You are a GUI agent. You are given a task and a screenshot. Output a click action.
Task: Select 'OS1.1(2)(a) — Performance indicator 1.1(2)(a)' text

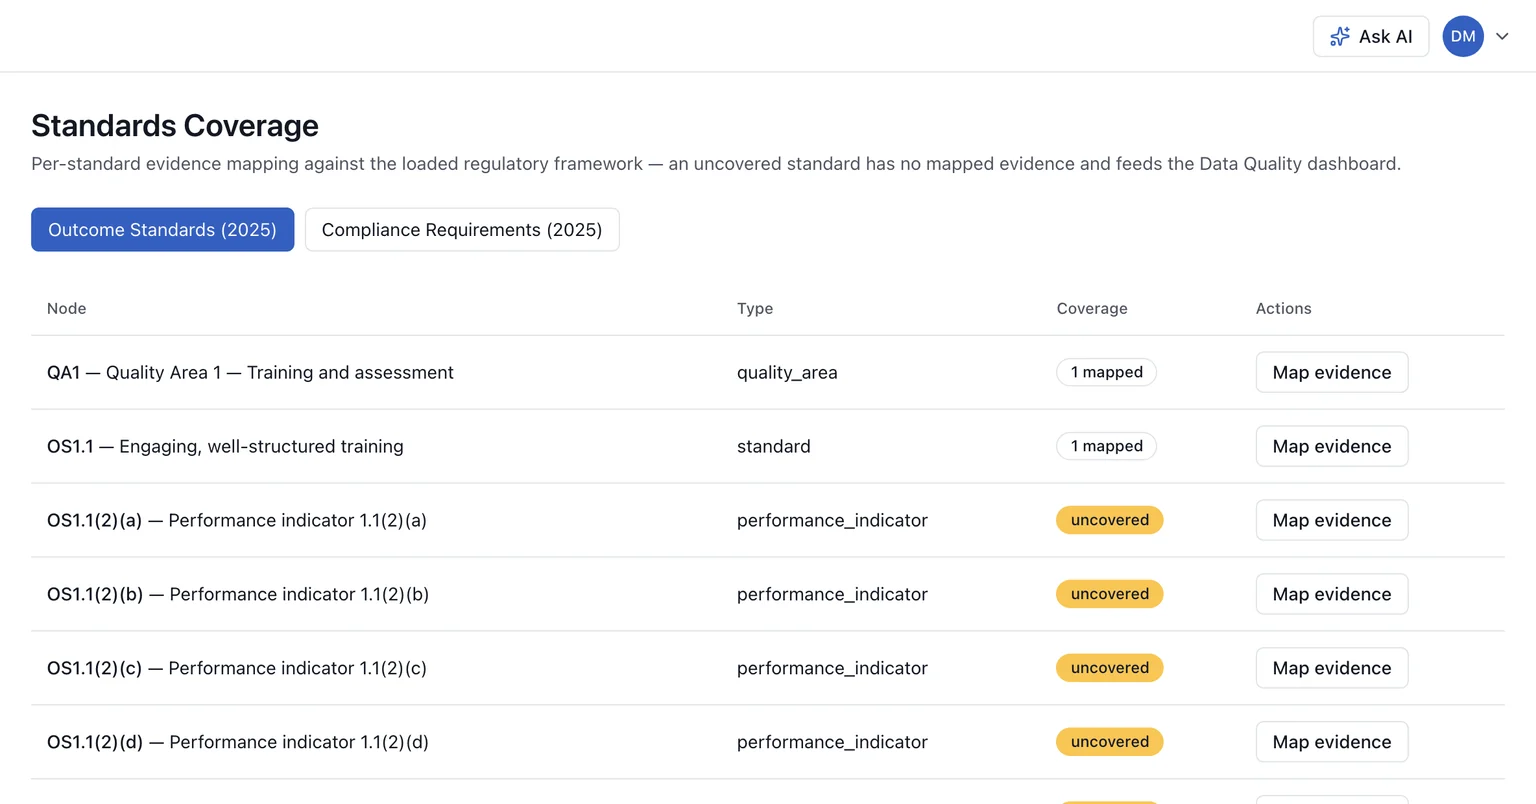click(237, 520)
